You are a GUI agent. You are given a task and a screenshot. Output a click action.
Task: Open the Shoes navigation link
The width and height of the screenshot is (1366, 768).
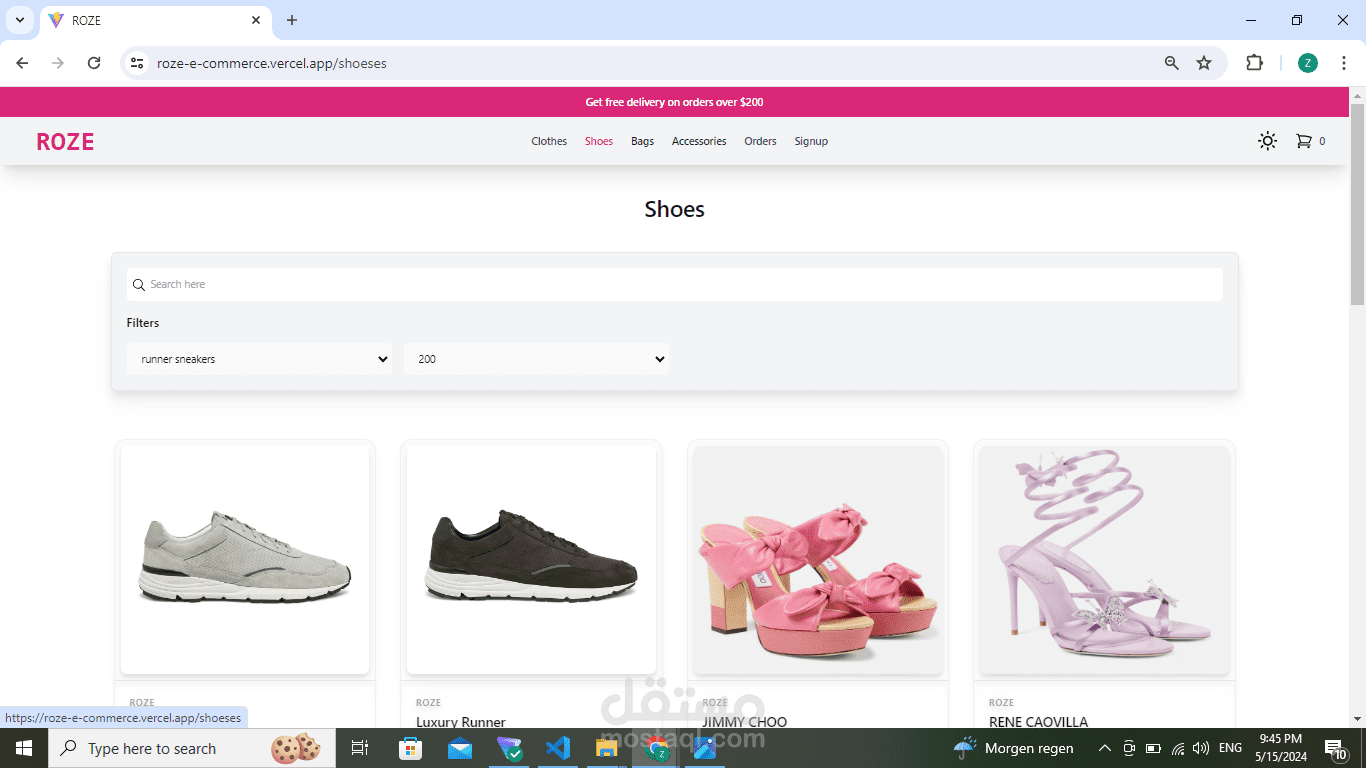point(599,141)
